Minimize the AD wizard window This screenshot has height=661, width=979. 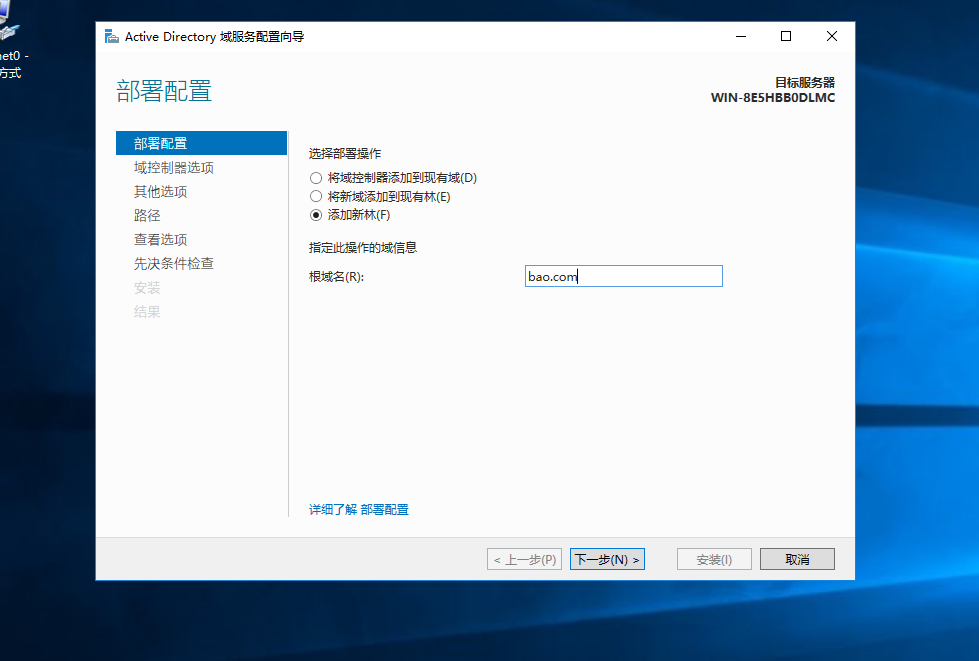[741, 36]
